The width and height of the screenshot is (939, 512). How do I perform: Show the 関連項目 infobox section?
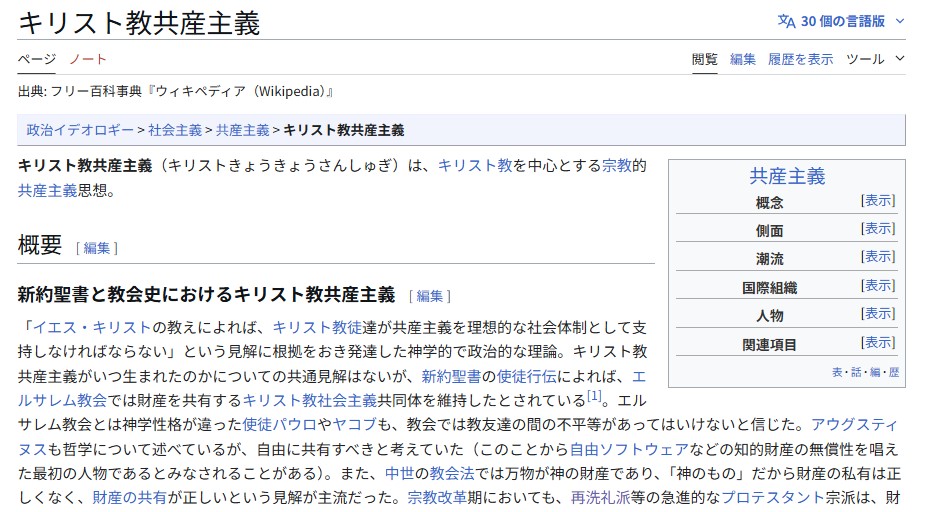(x=878, y=342)
